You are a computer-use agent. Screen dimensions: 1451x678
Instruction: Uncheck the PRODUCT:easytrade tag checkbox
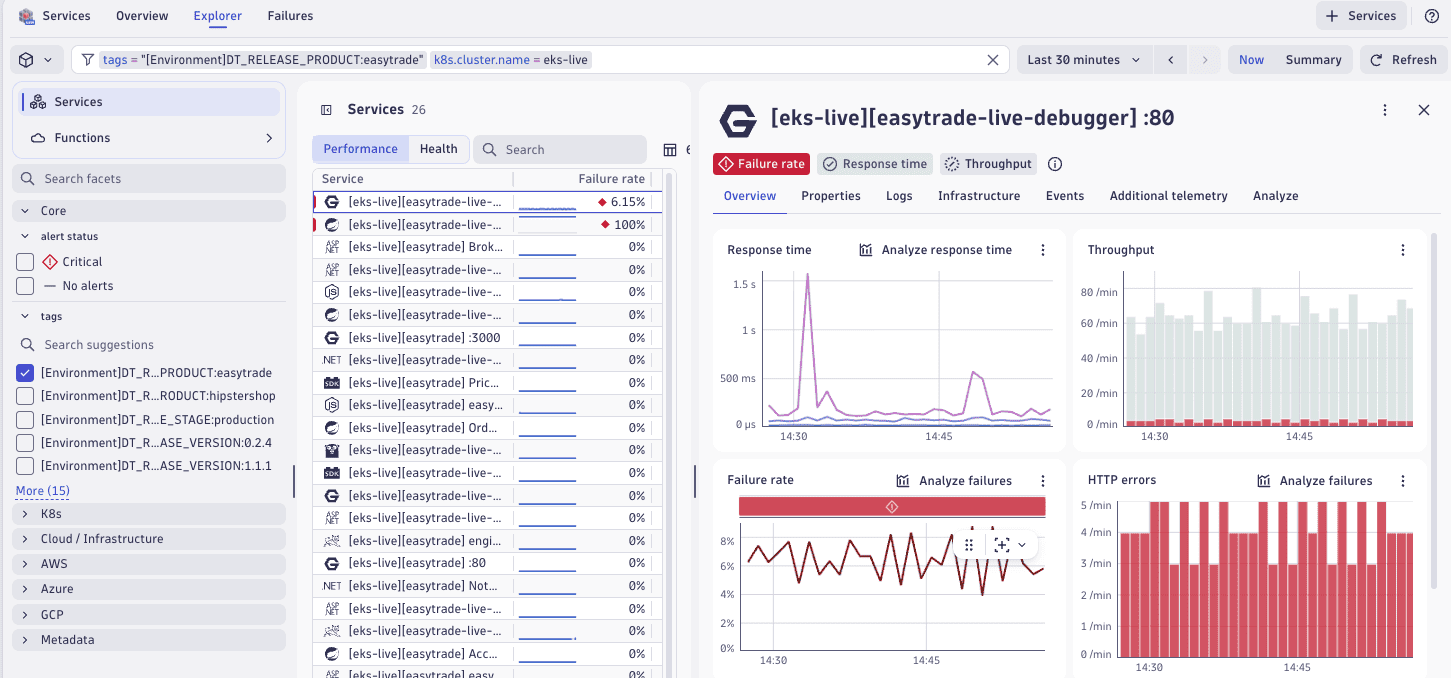click(25, 373)
